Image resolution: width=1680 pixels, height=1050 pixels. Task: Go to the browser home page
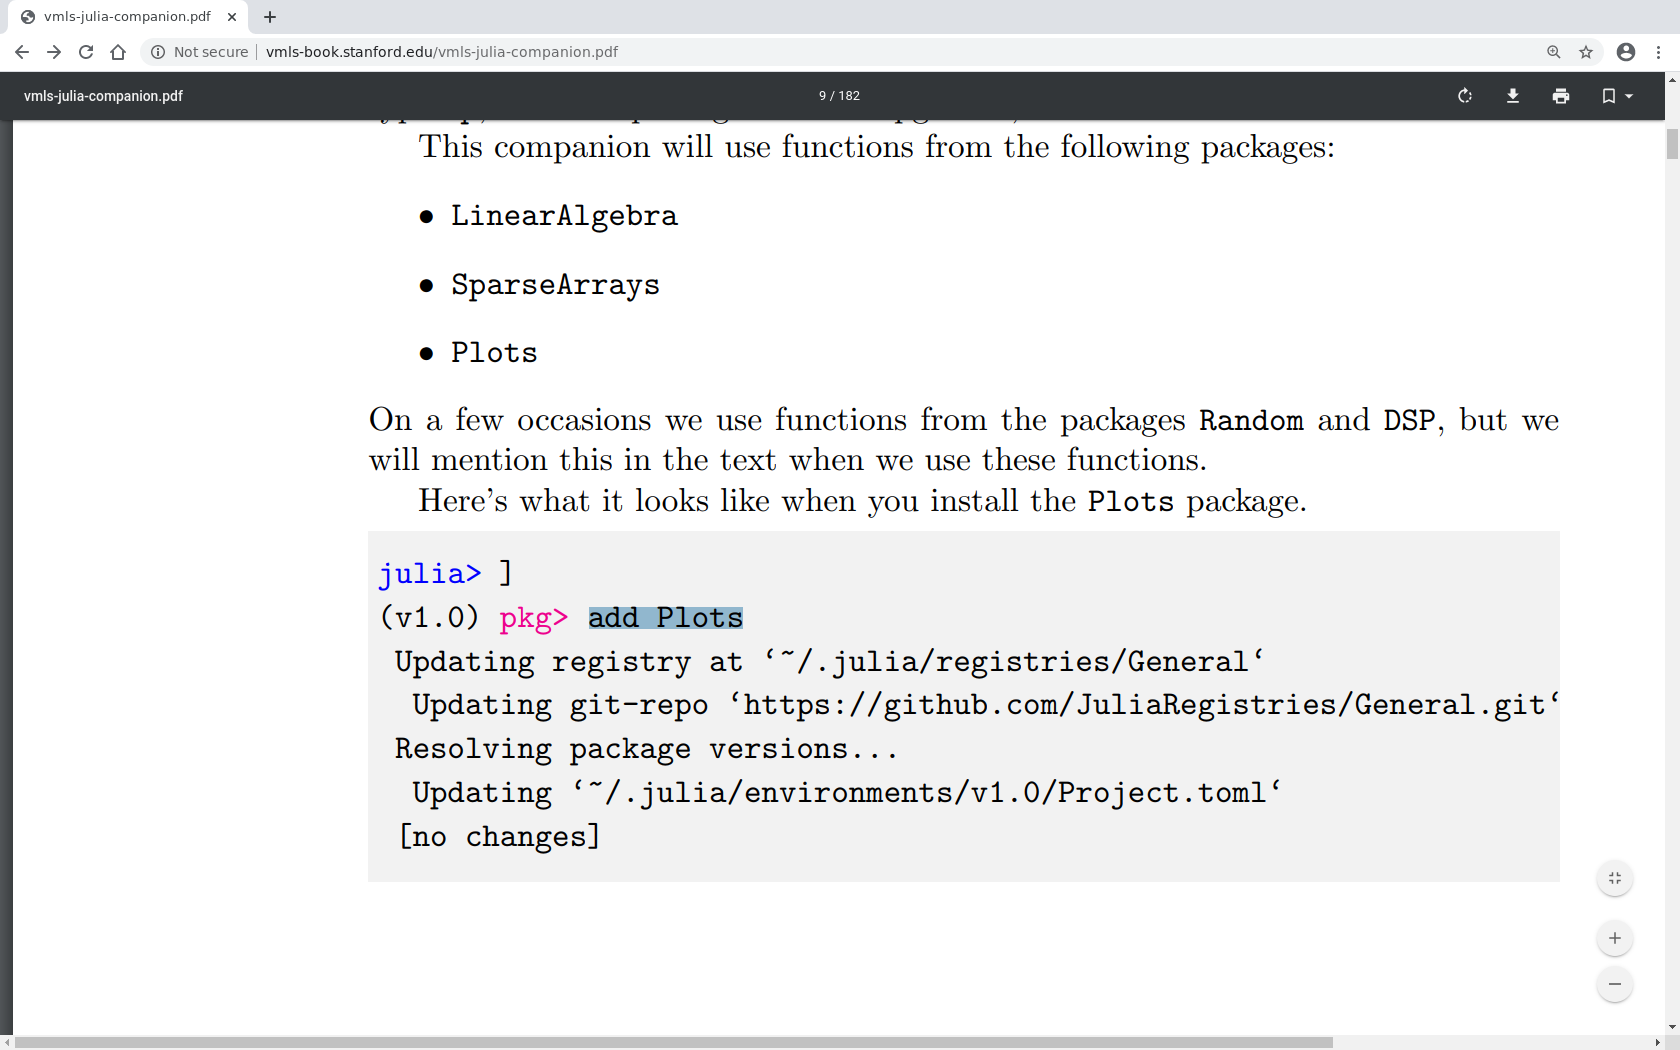[118, 52]
